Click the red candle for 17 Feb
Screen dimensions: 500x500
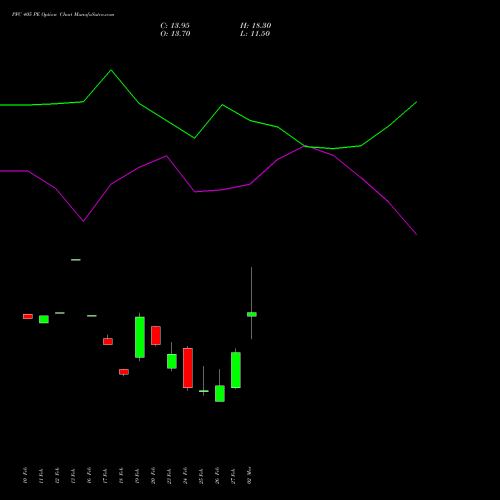pos(108,341)
